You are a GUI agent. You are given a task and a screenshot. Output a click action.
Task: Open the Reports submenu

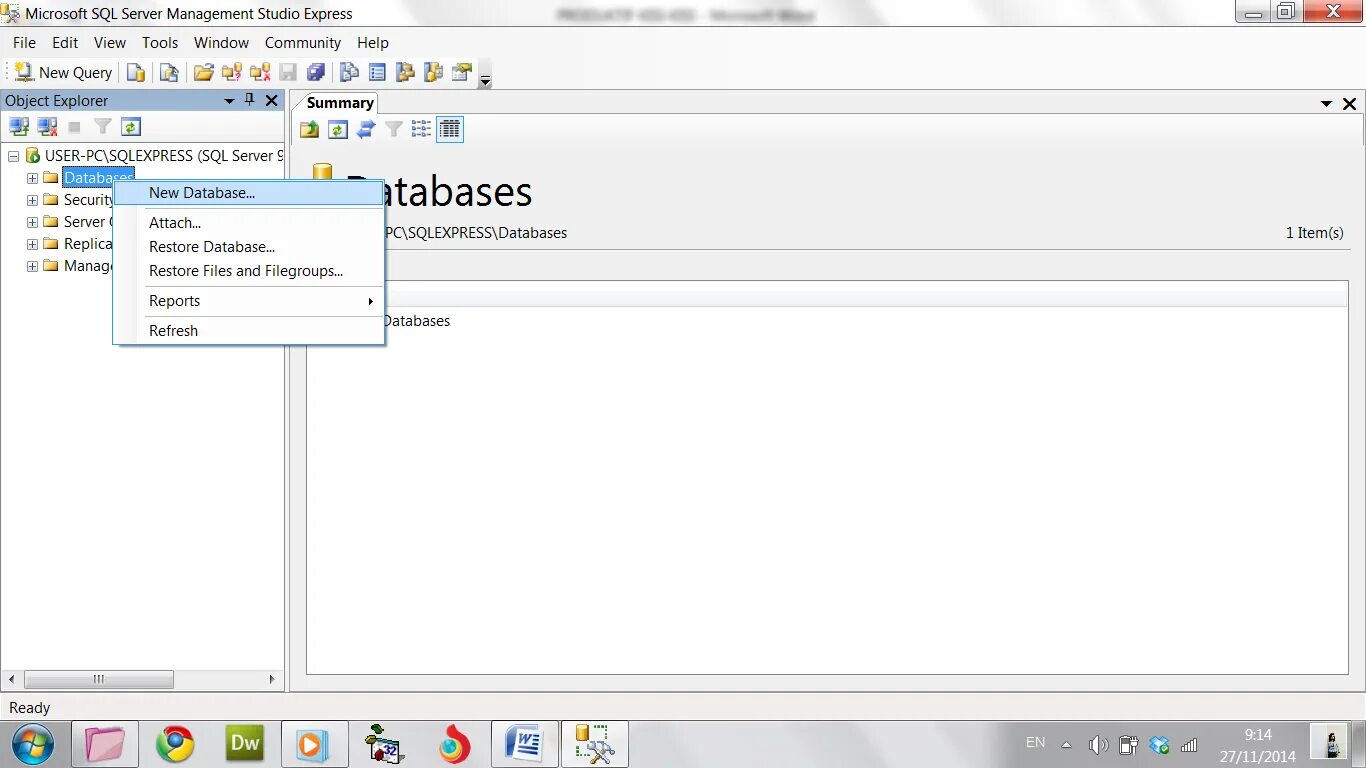click(249, 301)
